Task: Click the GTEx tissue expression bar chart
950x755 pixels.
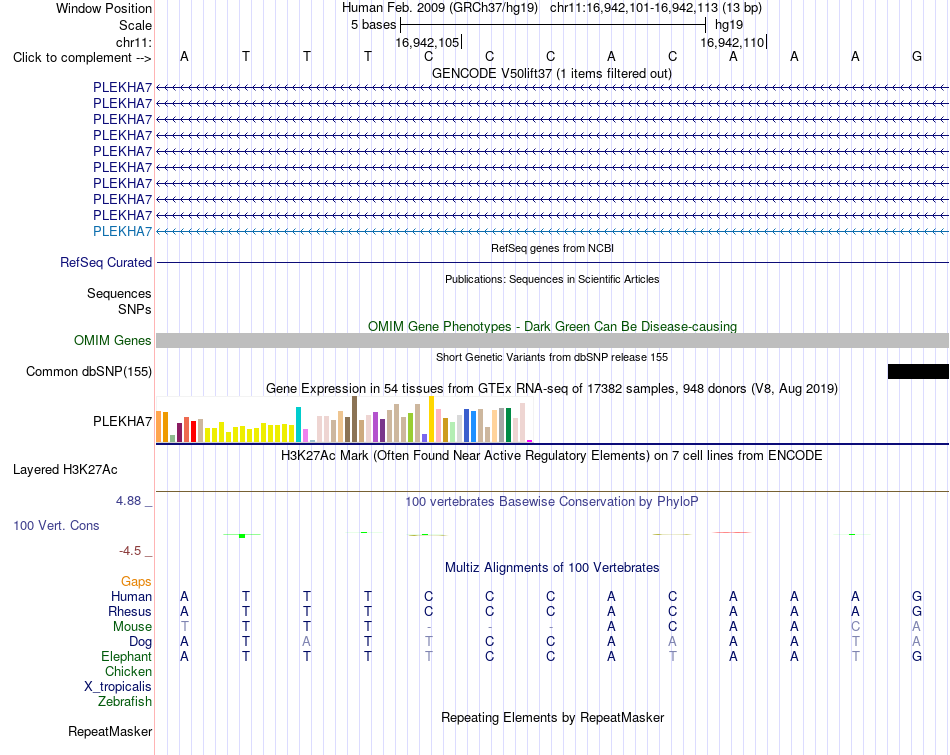Action: click(x=344, y=419)
